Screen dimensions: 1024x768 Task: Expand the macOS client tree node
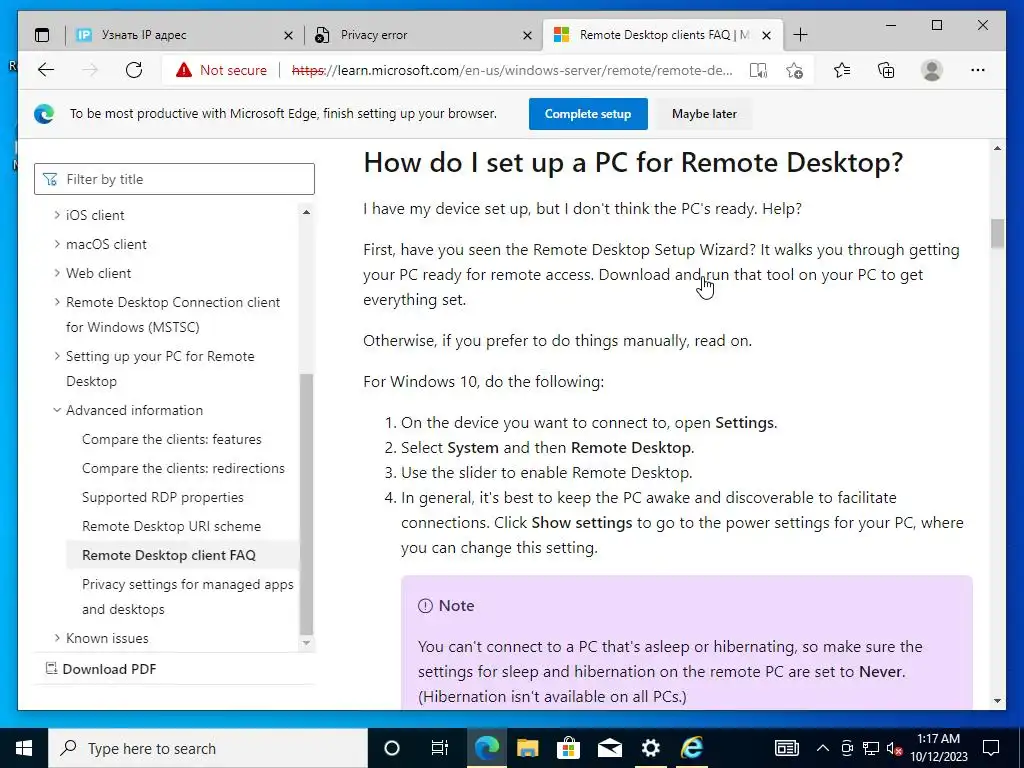pyautogui.click(x=57, y=244)
